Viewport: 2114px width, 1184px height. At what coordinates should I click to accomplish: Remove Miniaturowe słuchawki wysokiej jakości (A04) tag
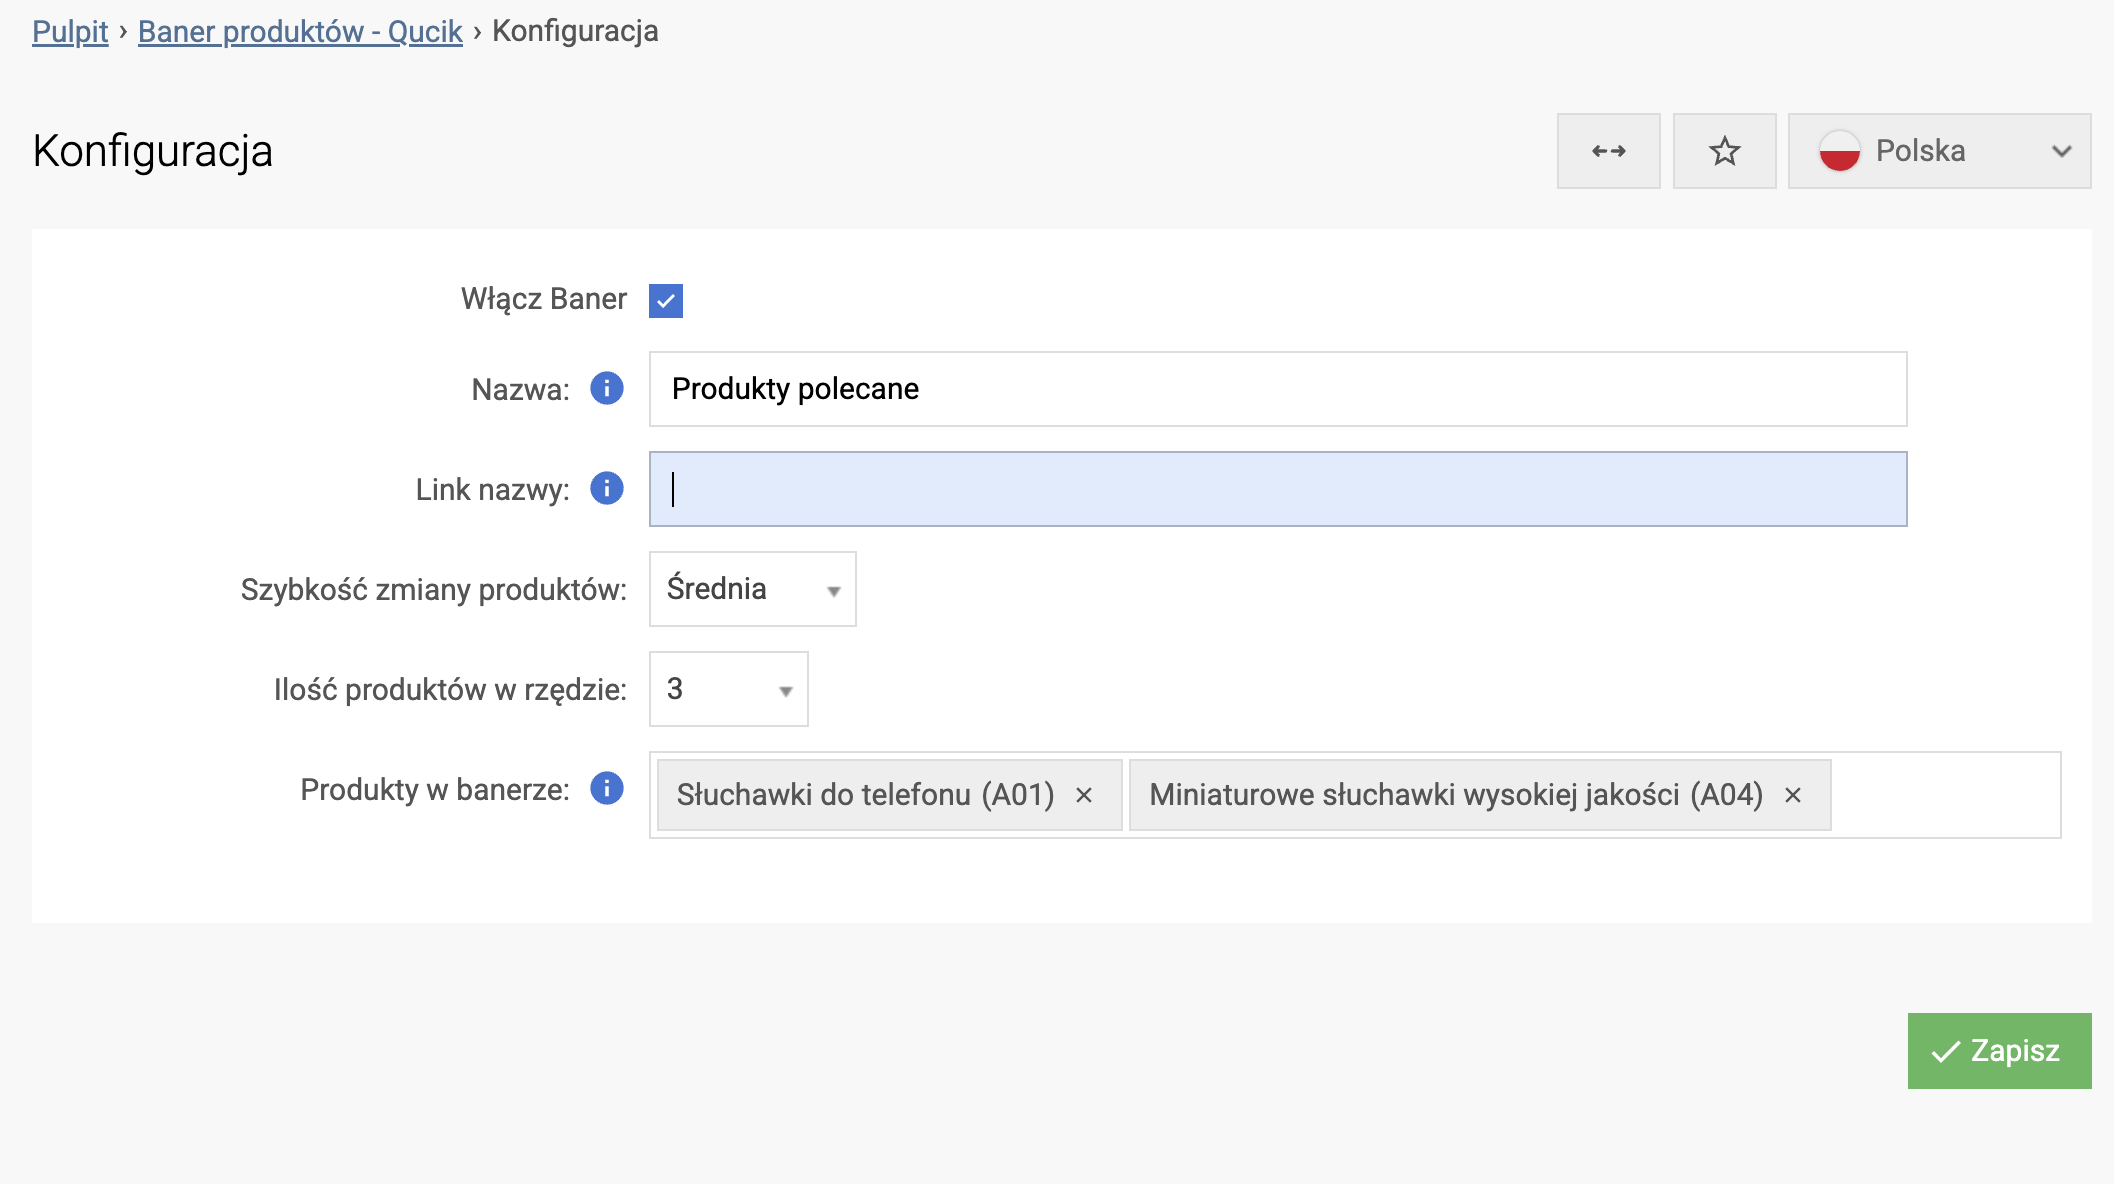click(x=1795, y=795)
